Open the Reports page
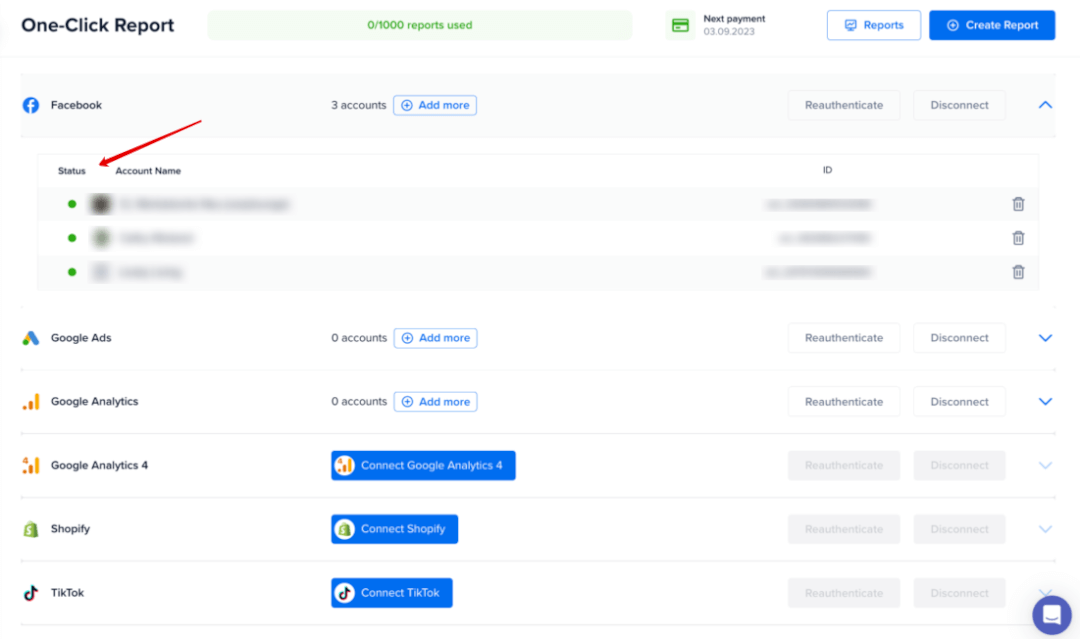The height and width of the screenshot is (639, 1080). pyautogui.click(x=873, y=25)
